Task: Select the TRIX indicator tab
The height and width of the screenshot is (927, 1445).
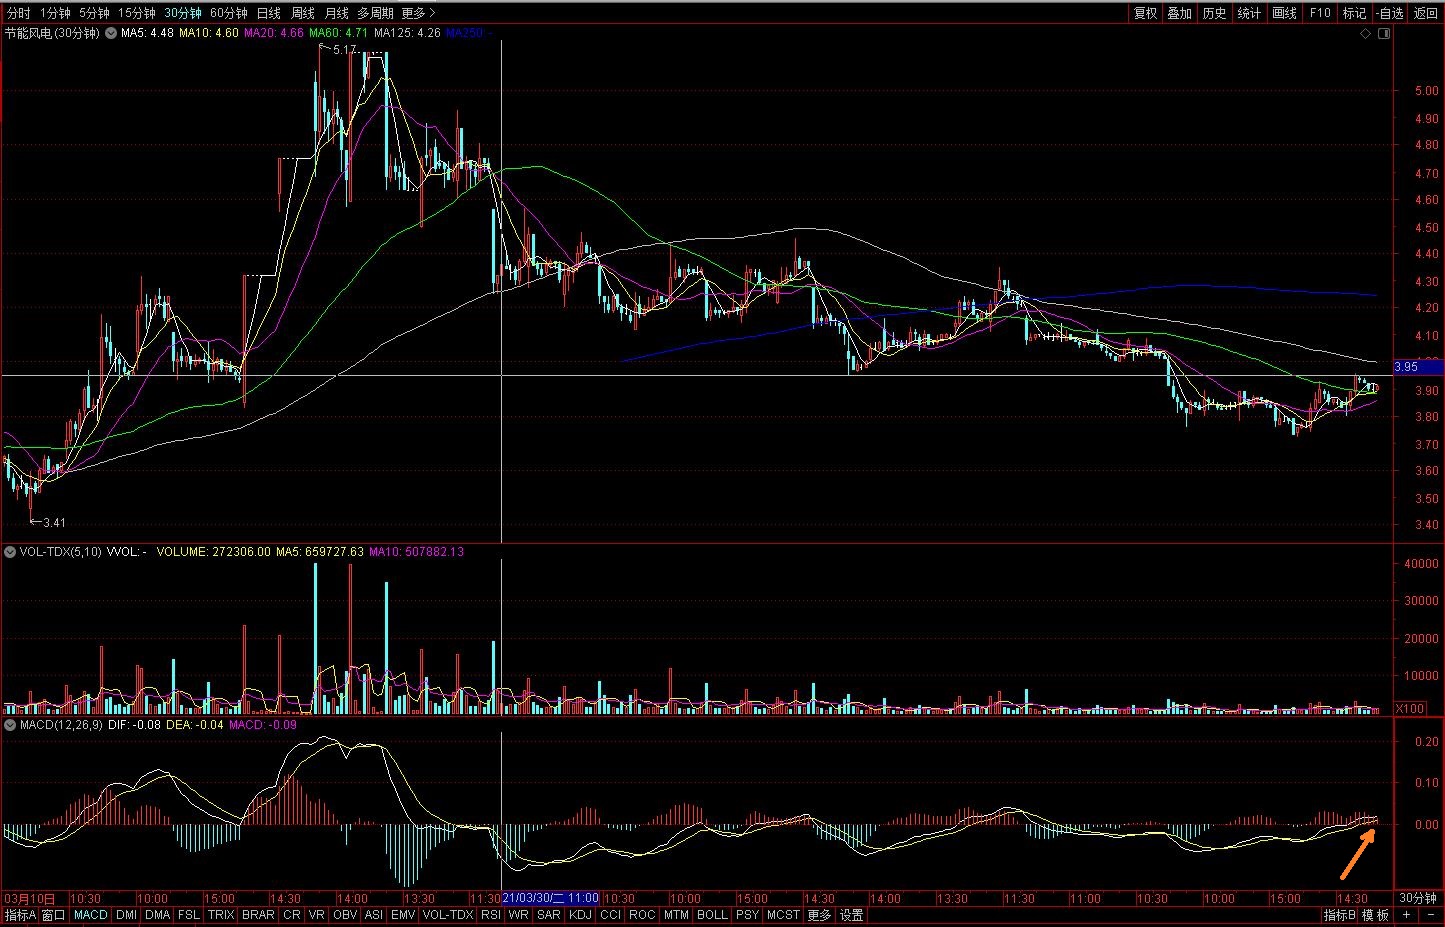Action: [221, 915]
